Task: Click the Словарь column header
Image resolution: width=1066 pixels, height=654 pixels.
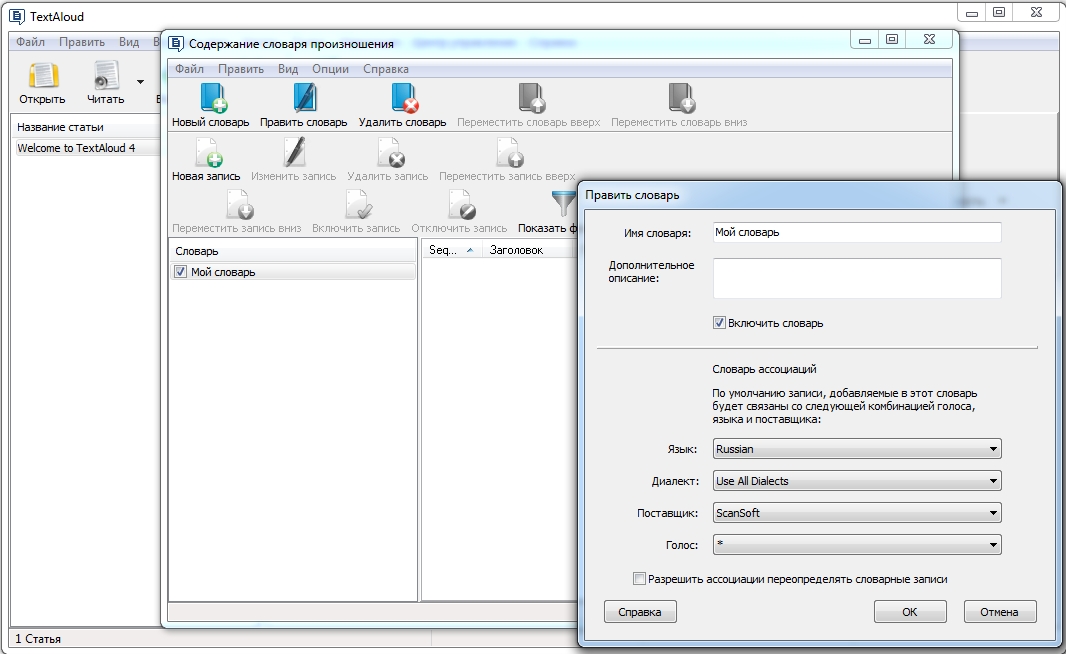Action: coord(292,251)
